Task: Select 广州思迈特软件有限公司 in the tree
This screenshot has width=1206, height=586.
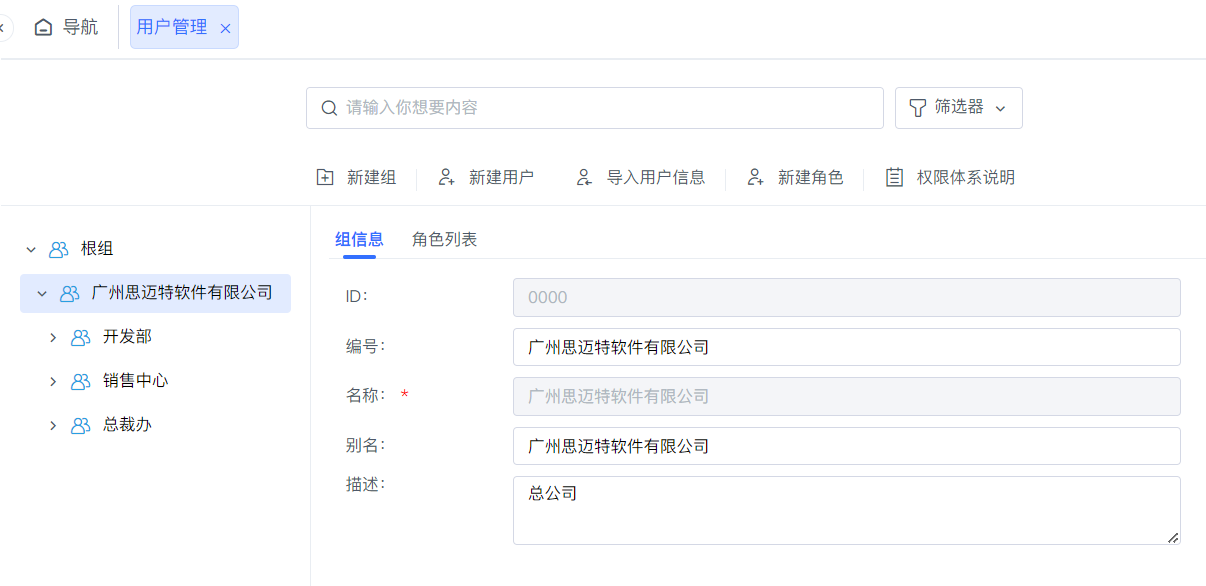Action: coord(182,293)
